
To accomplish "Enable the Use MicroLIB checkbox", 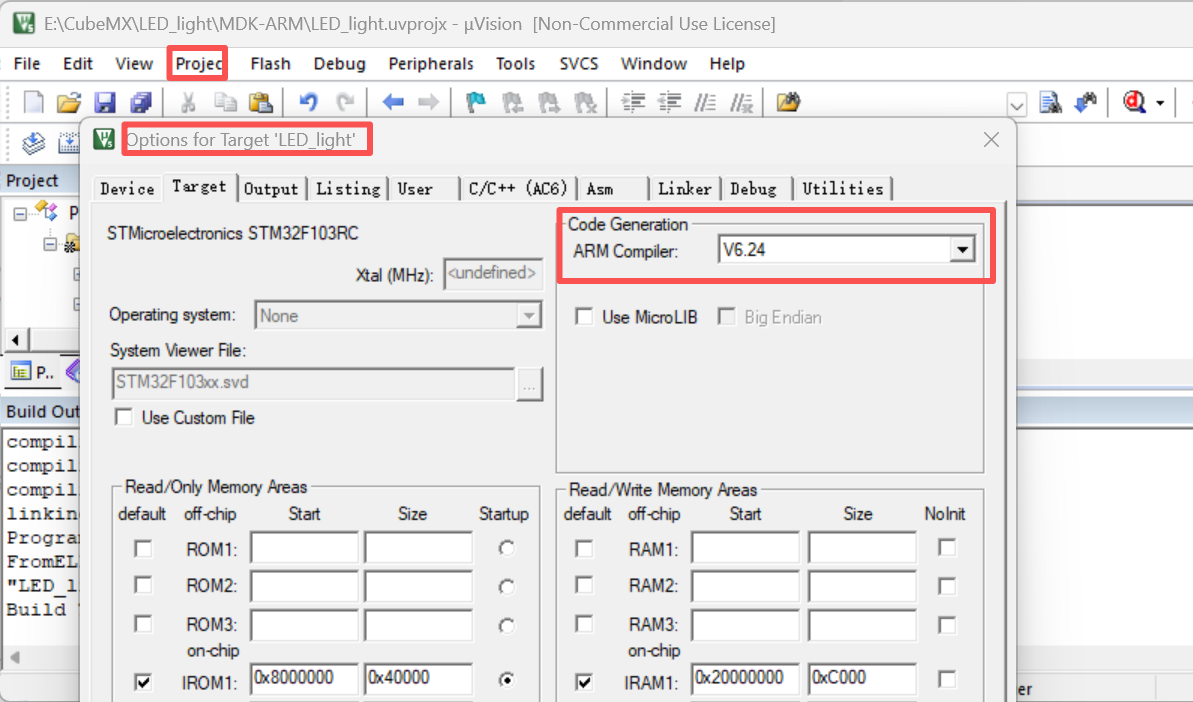I will [584, 316].
